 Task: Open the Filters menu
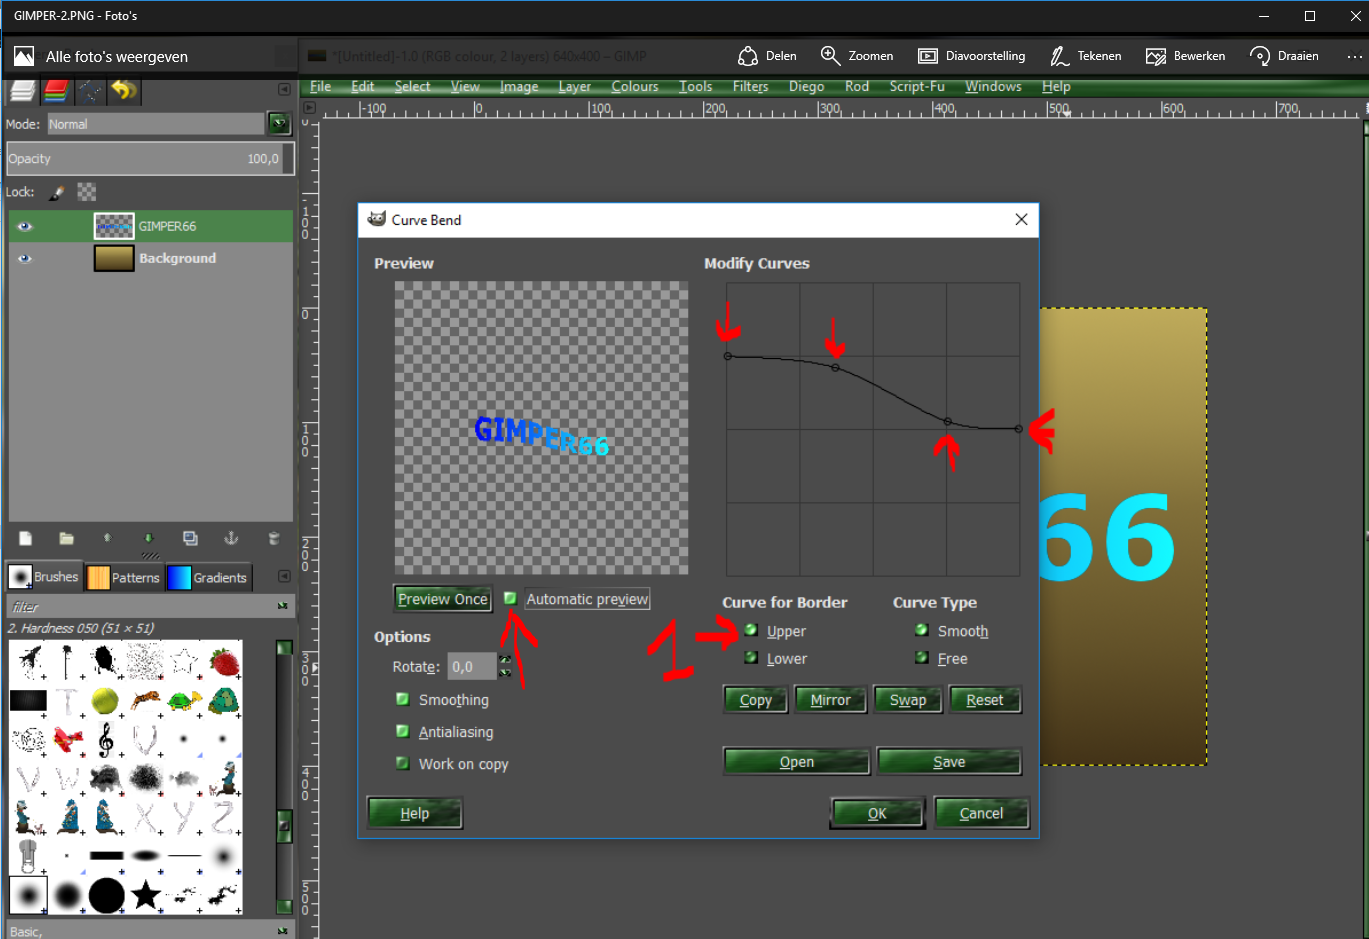[x=750, y=86]
